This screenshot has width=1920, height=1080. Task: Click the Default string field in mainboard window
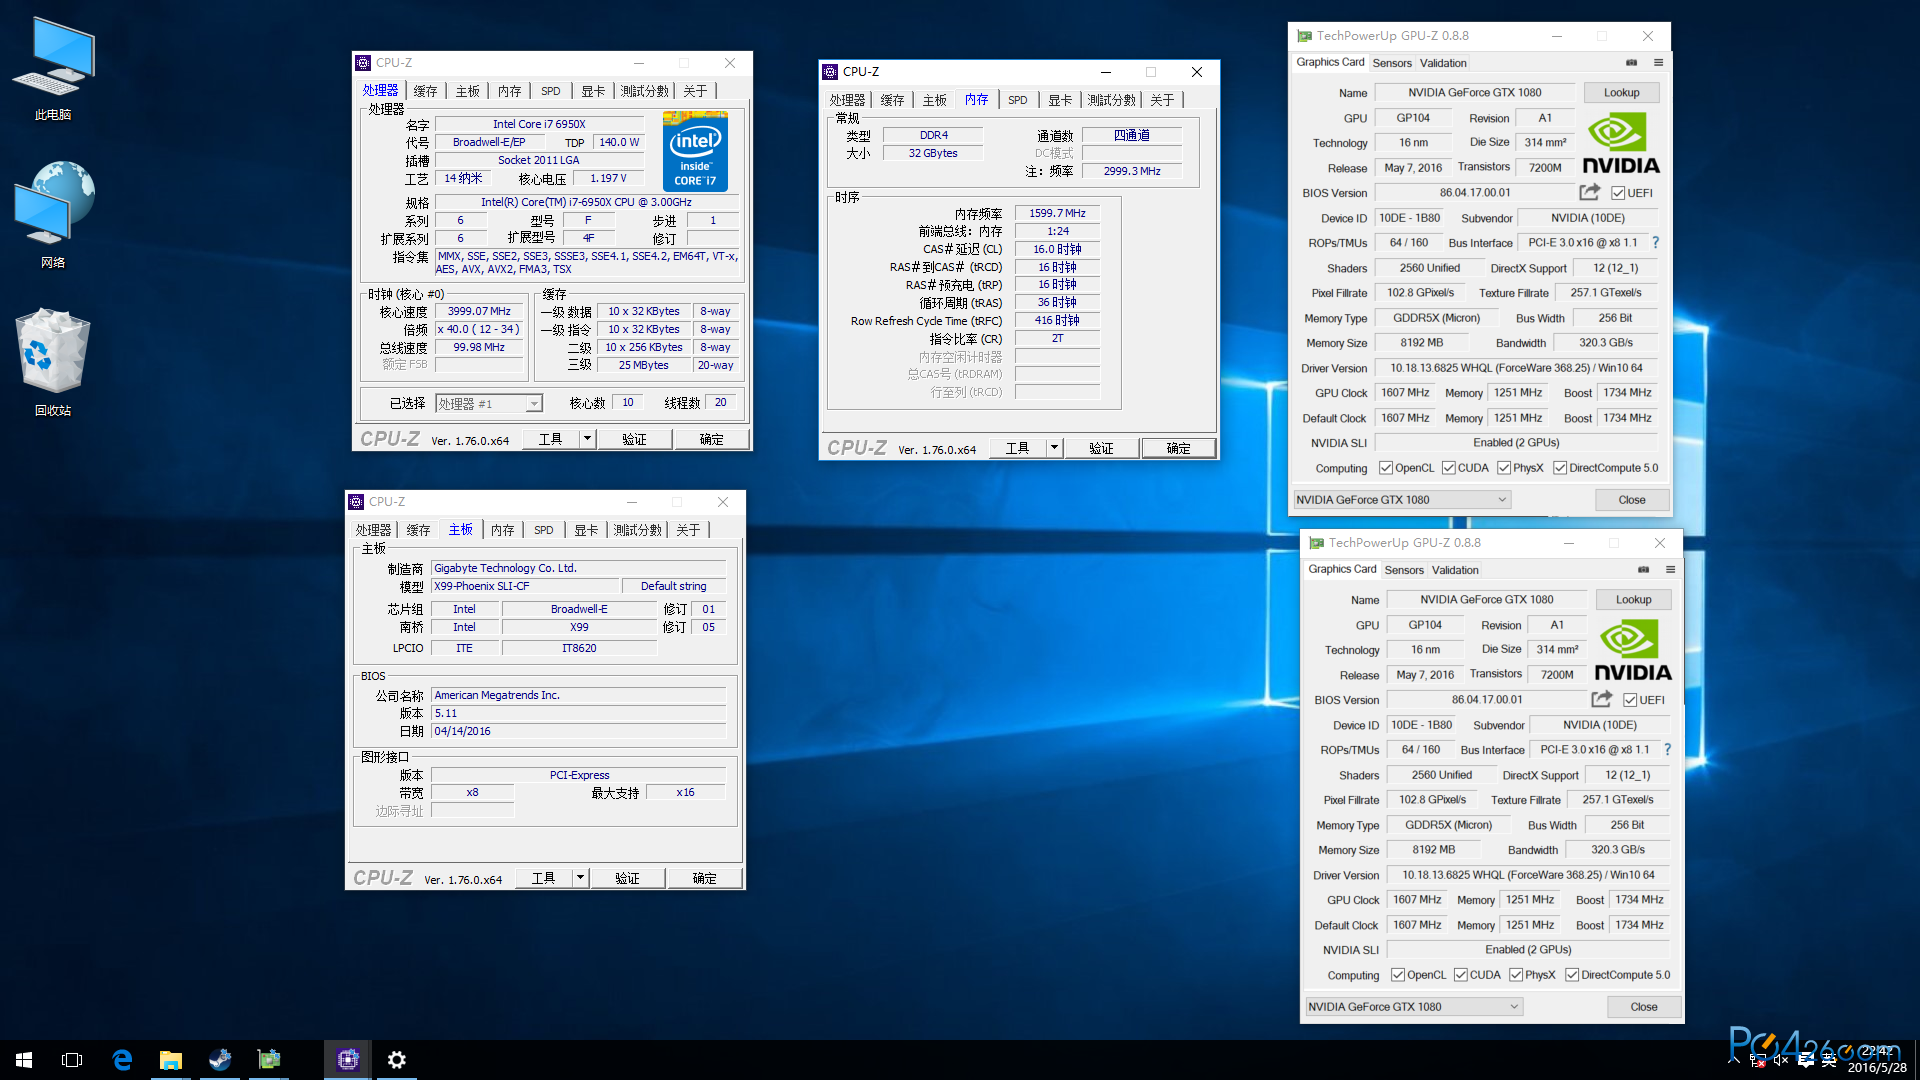(x=673, y=586)
